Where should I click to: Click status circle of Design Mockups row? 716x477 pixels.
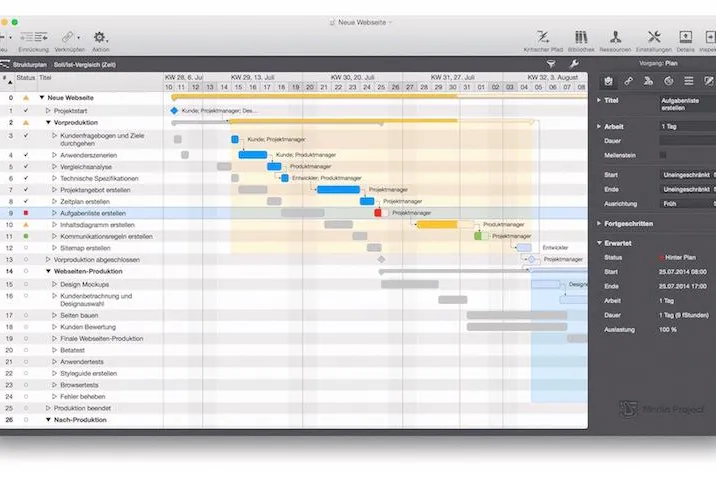click(26, 284)
